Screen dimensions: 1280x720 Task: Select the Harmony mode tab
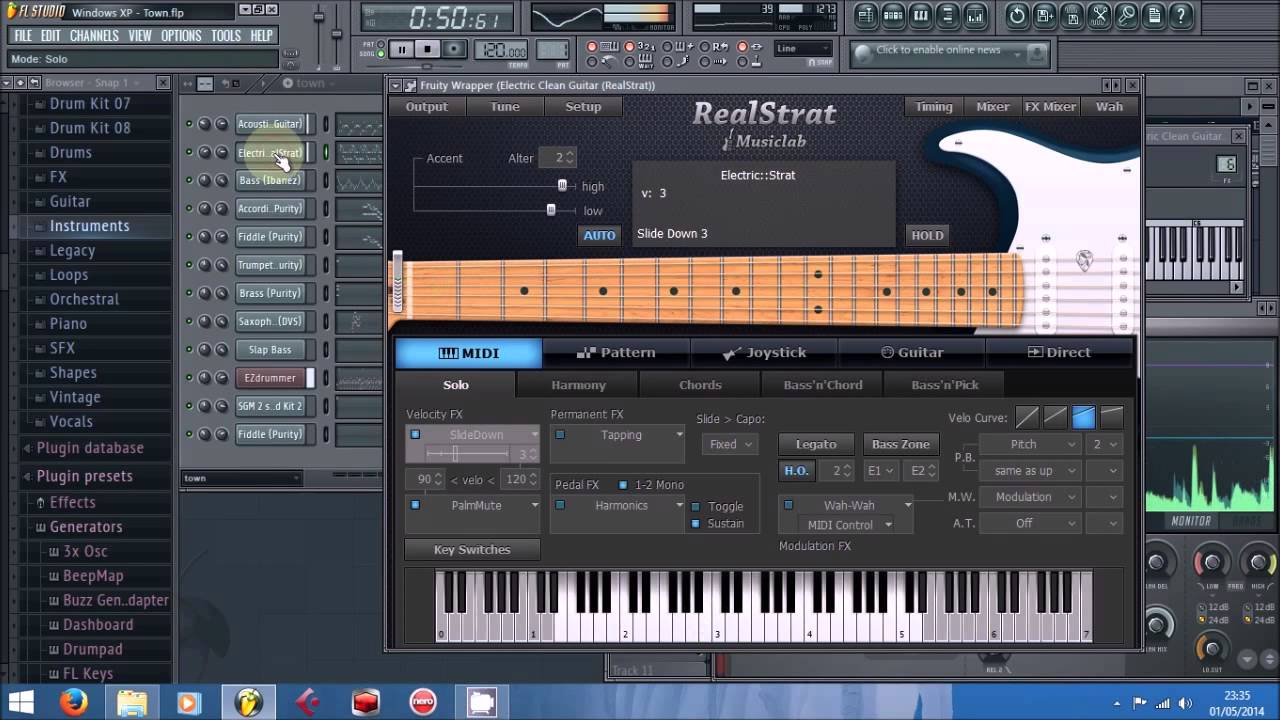[578, 385]
